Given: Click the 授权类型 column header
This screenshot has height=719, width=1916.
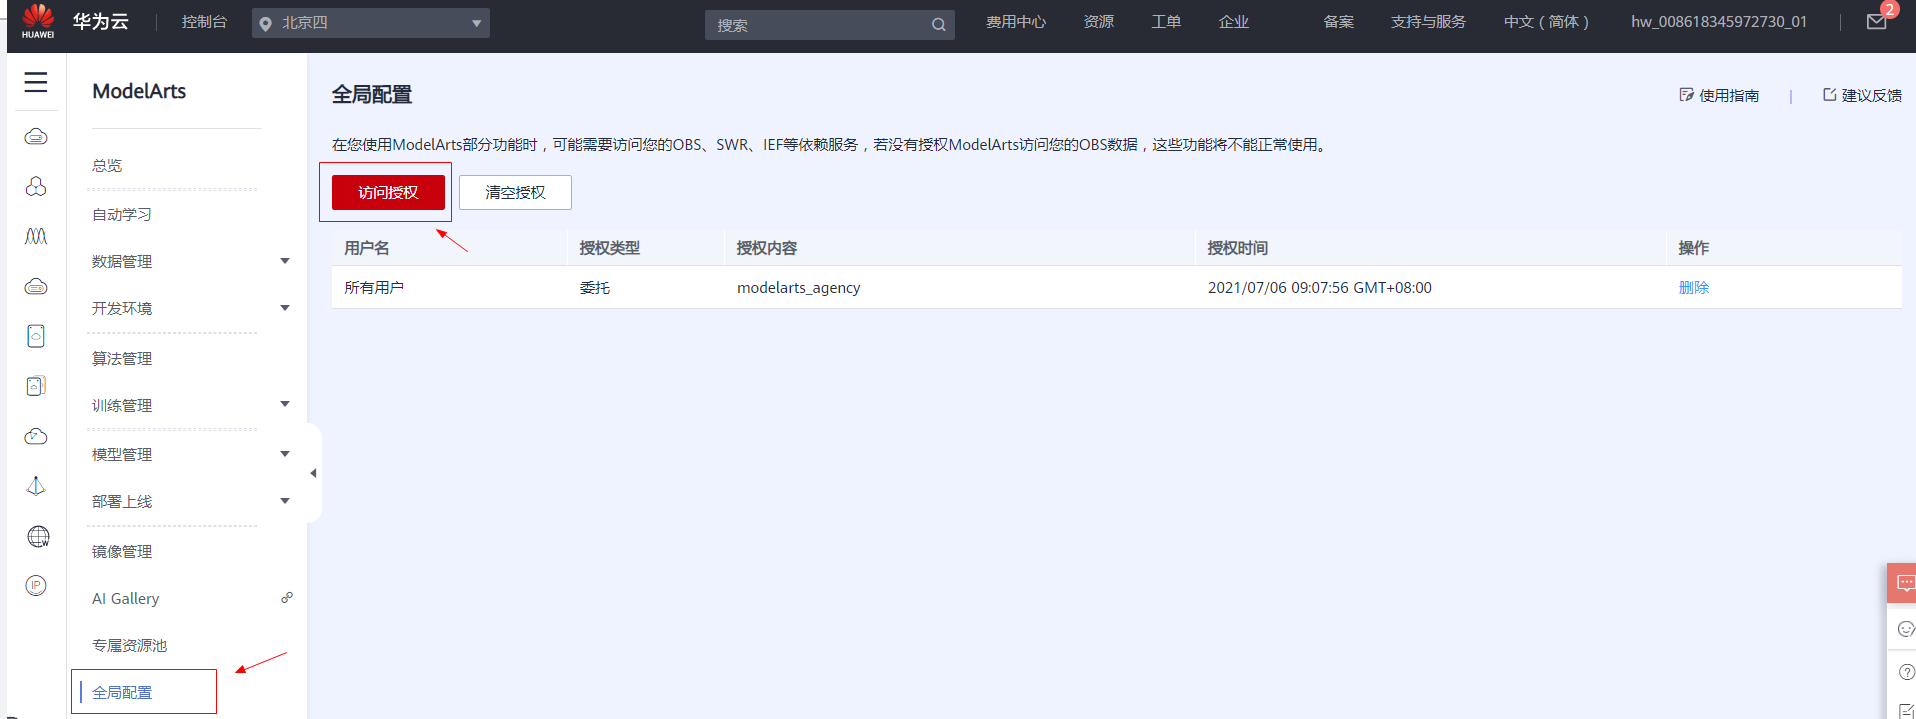Looking at the screenshot, I should tap(609, 247).
